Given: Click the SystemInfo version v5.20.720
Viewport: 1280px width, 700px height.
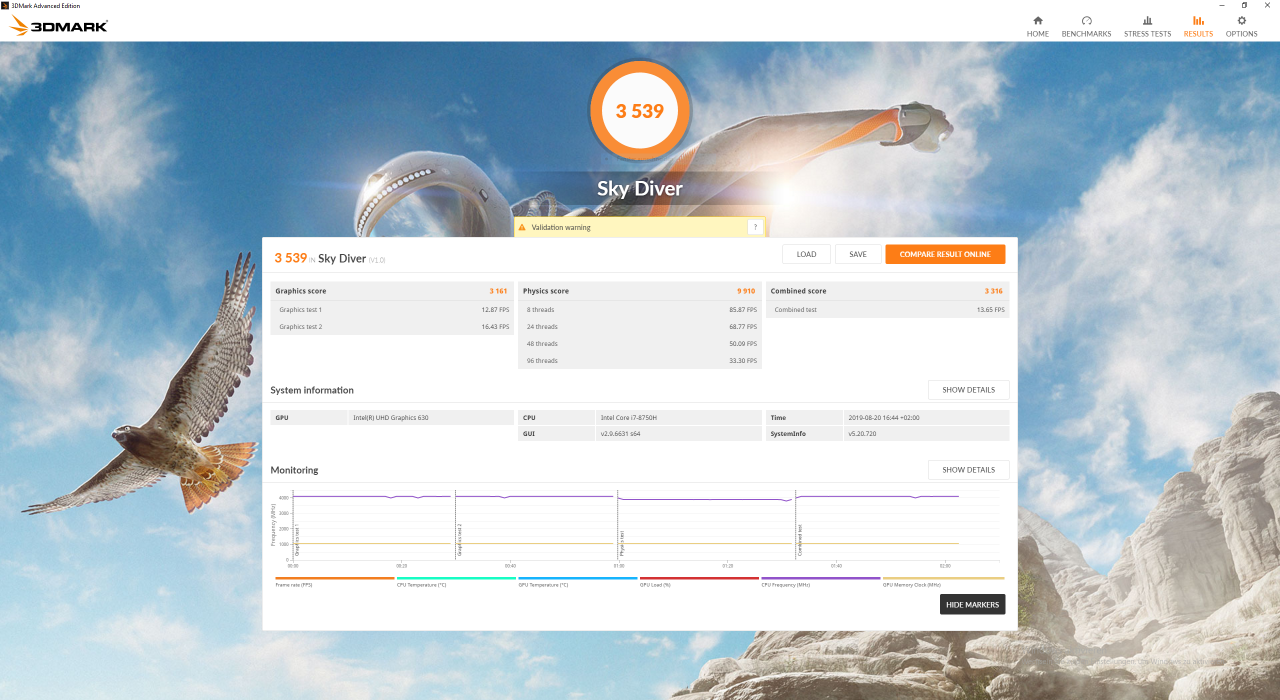Looking at the screenshot, I should [x=864, y=434].
